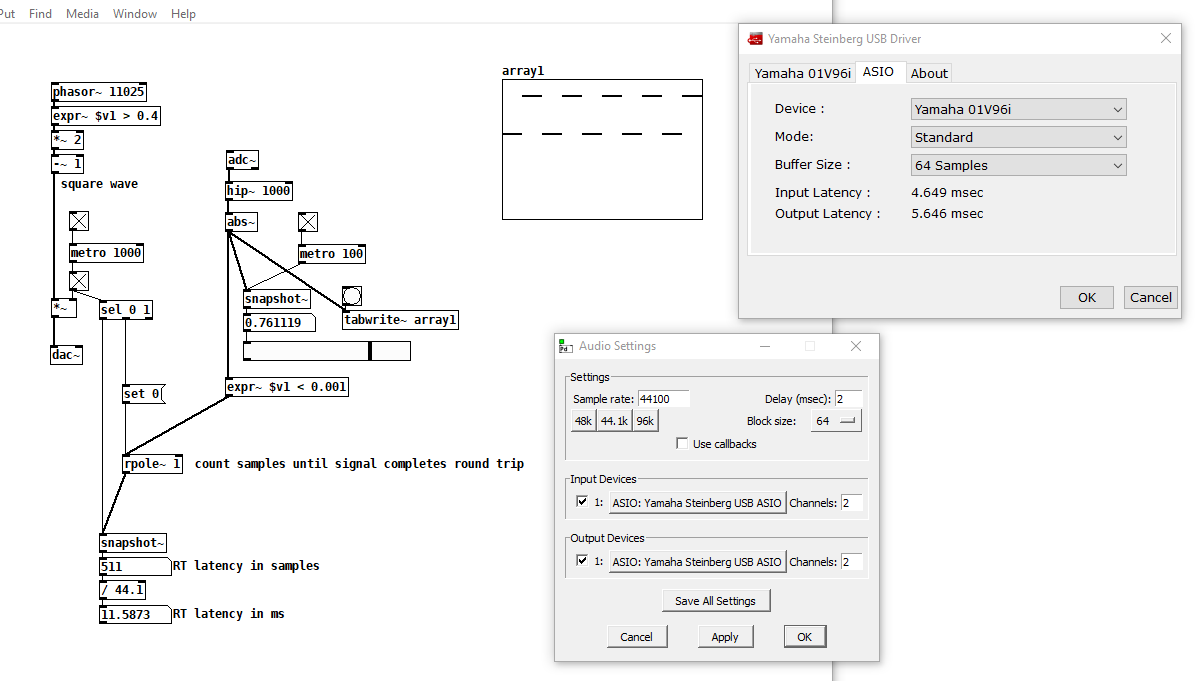1197x681 pixels.
Task: Click the bang button above tabwrite~ array1
Action: pos(352,296)
